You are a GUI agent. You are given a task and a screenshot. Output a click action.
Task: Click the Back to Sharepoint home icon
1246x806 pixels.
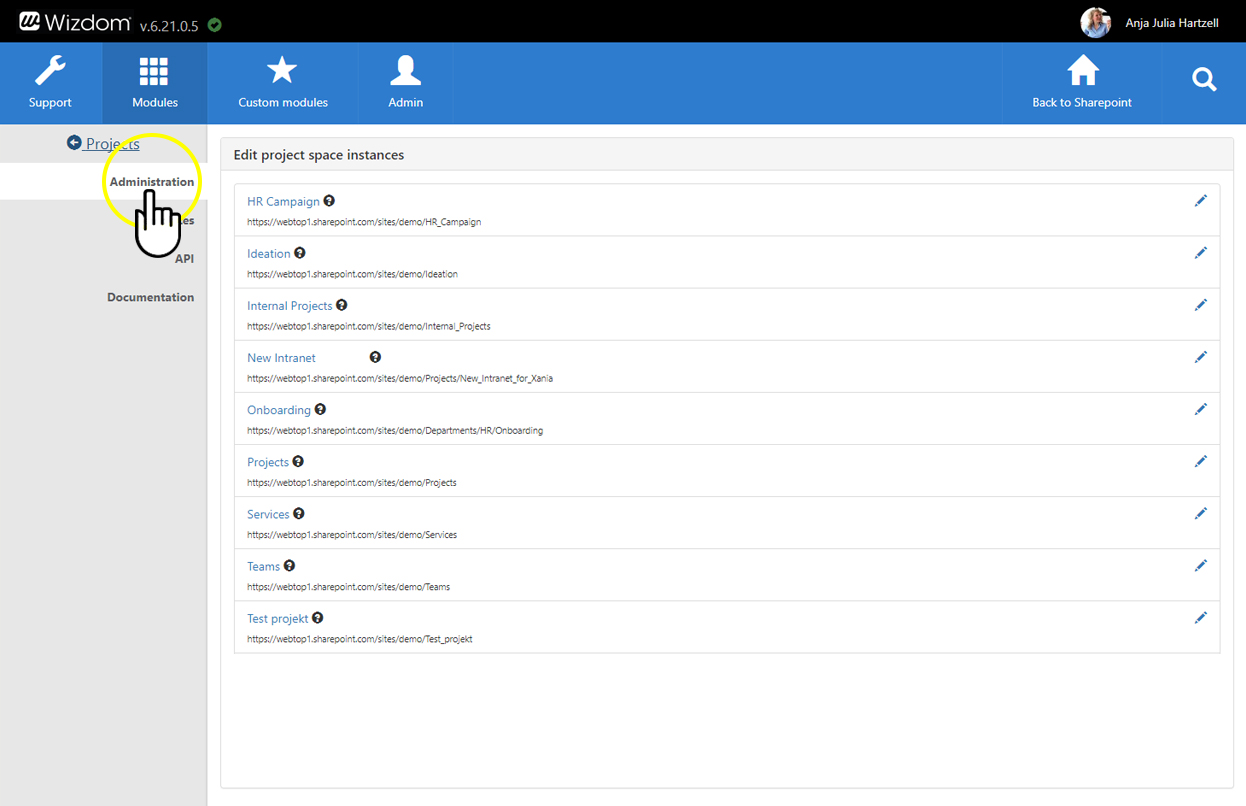(1082, 72)
